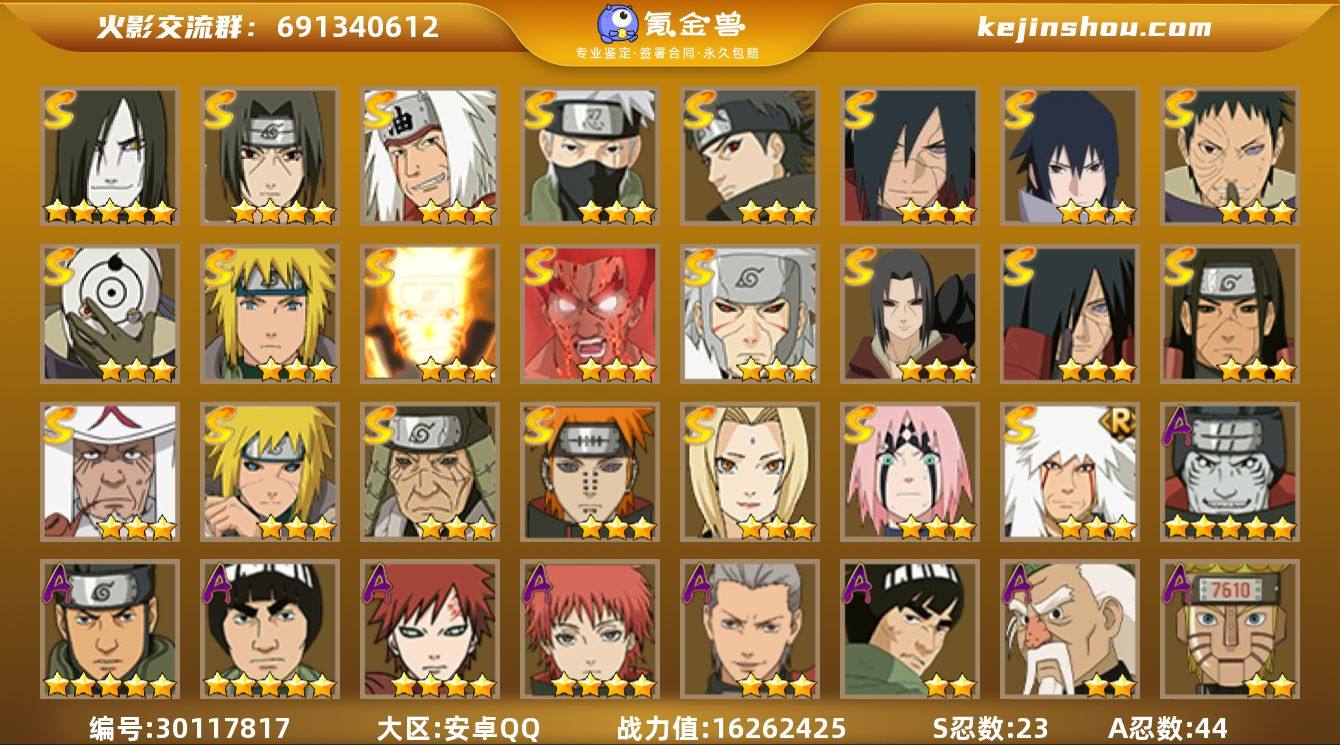Select the orange-haired pierced-face ninja portrait
The height and width of the screenshot is (745, 1340).
(590, 471)
